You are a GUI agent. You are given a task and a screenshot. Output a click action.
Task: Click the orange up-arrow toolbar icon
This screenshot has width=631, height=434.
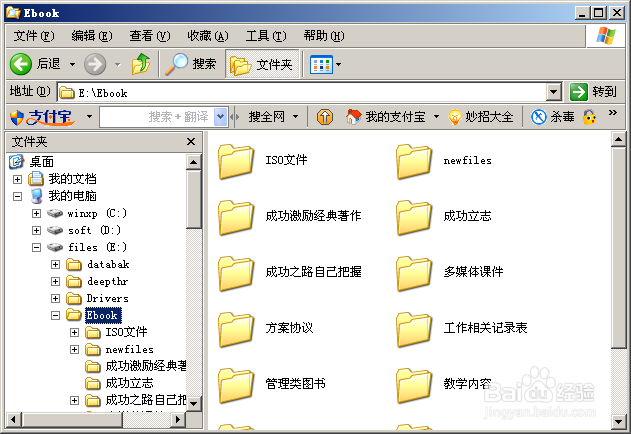[x=325, y=117]
